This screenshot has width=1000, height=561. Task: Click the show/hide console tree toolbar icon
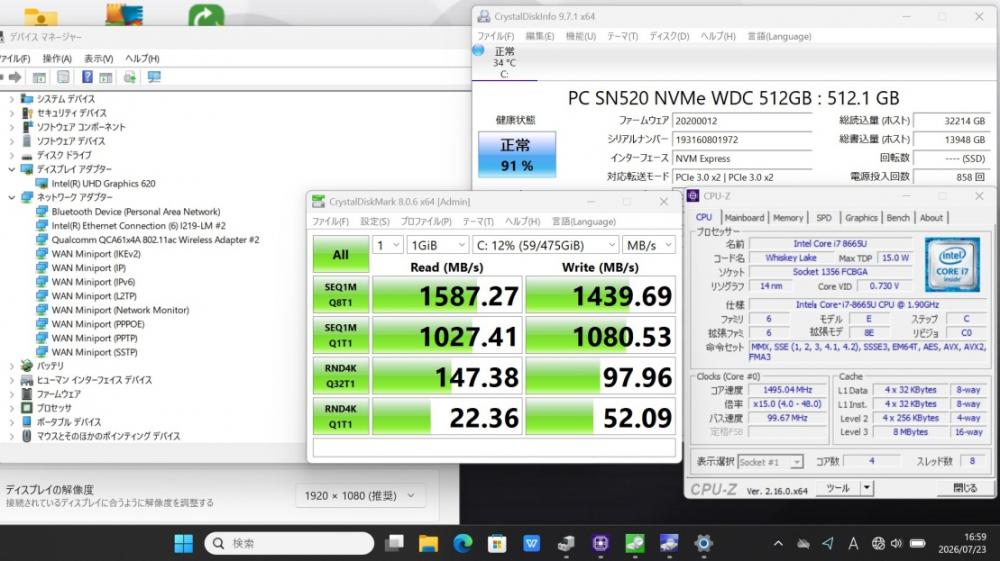click(x=40, y=77)
